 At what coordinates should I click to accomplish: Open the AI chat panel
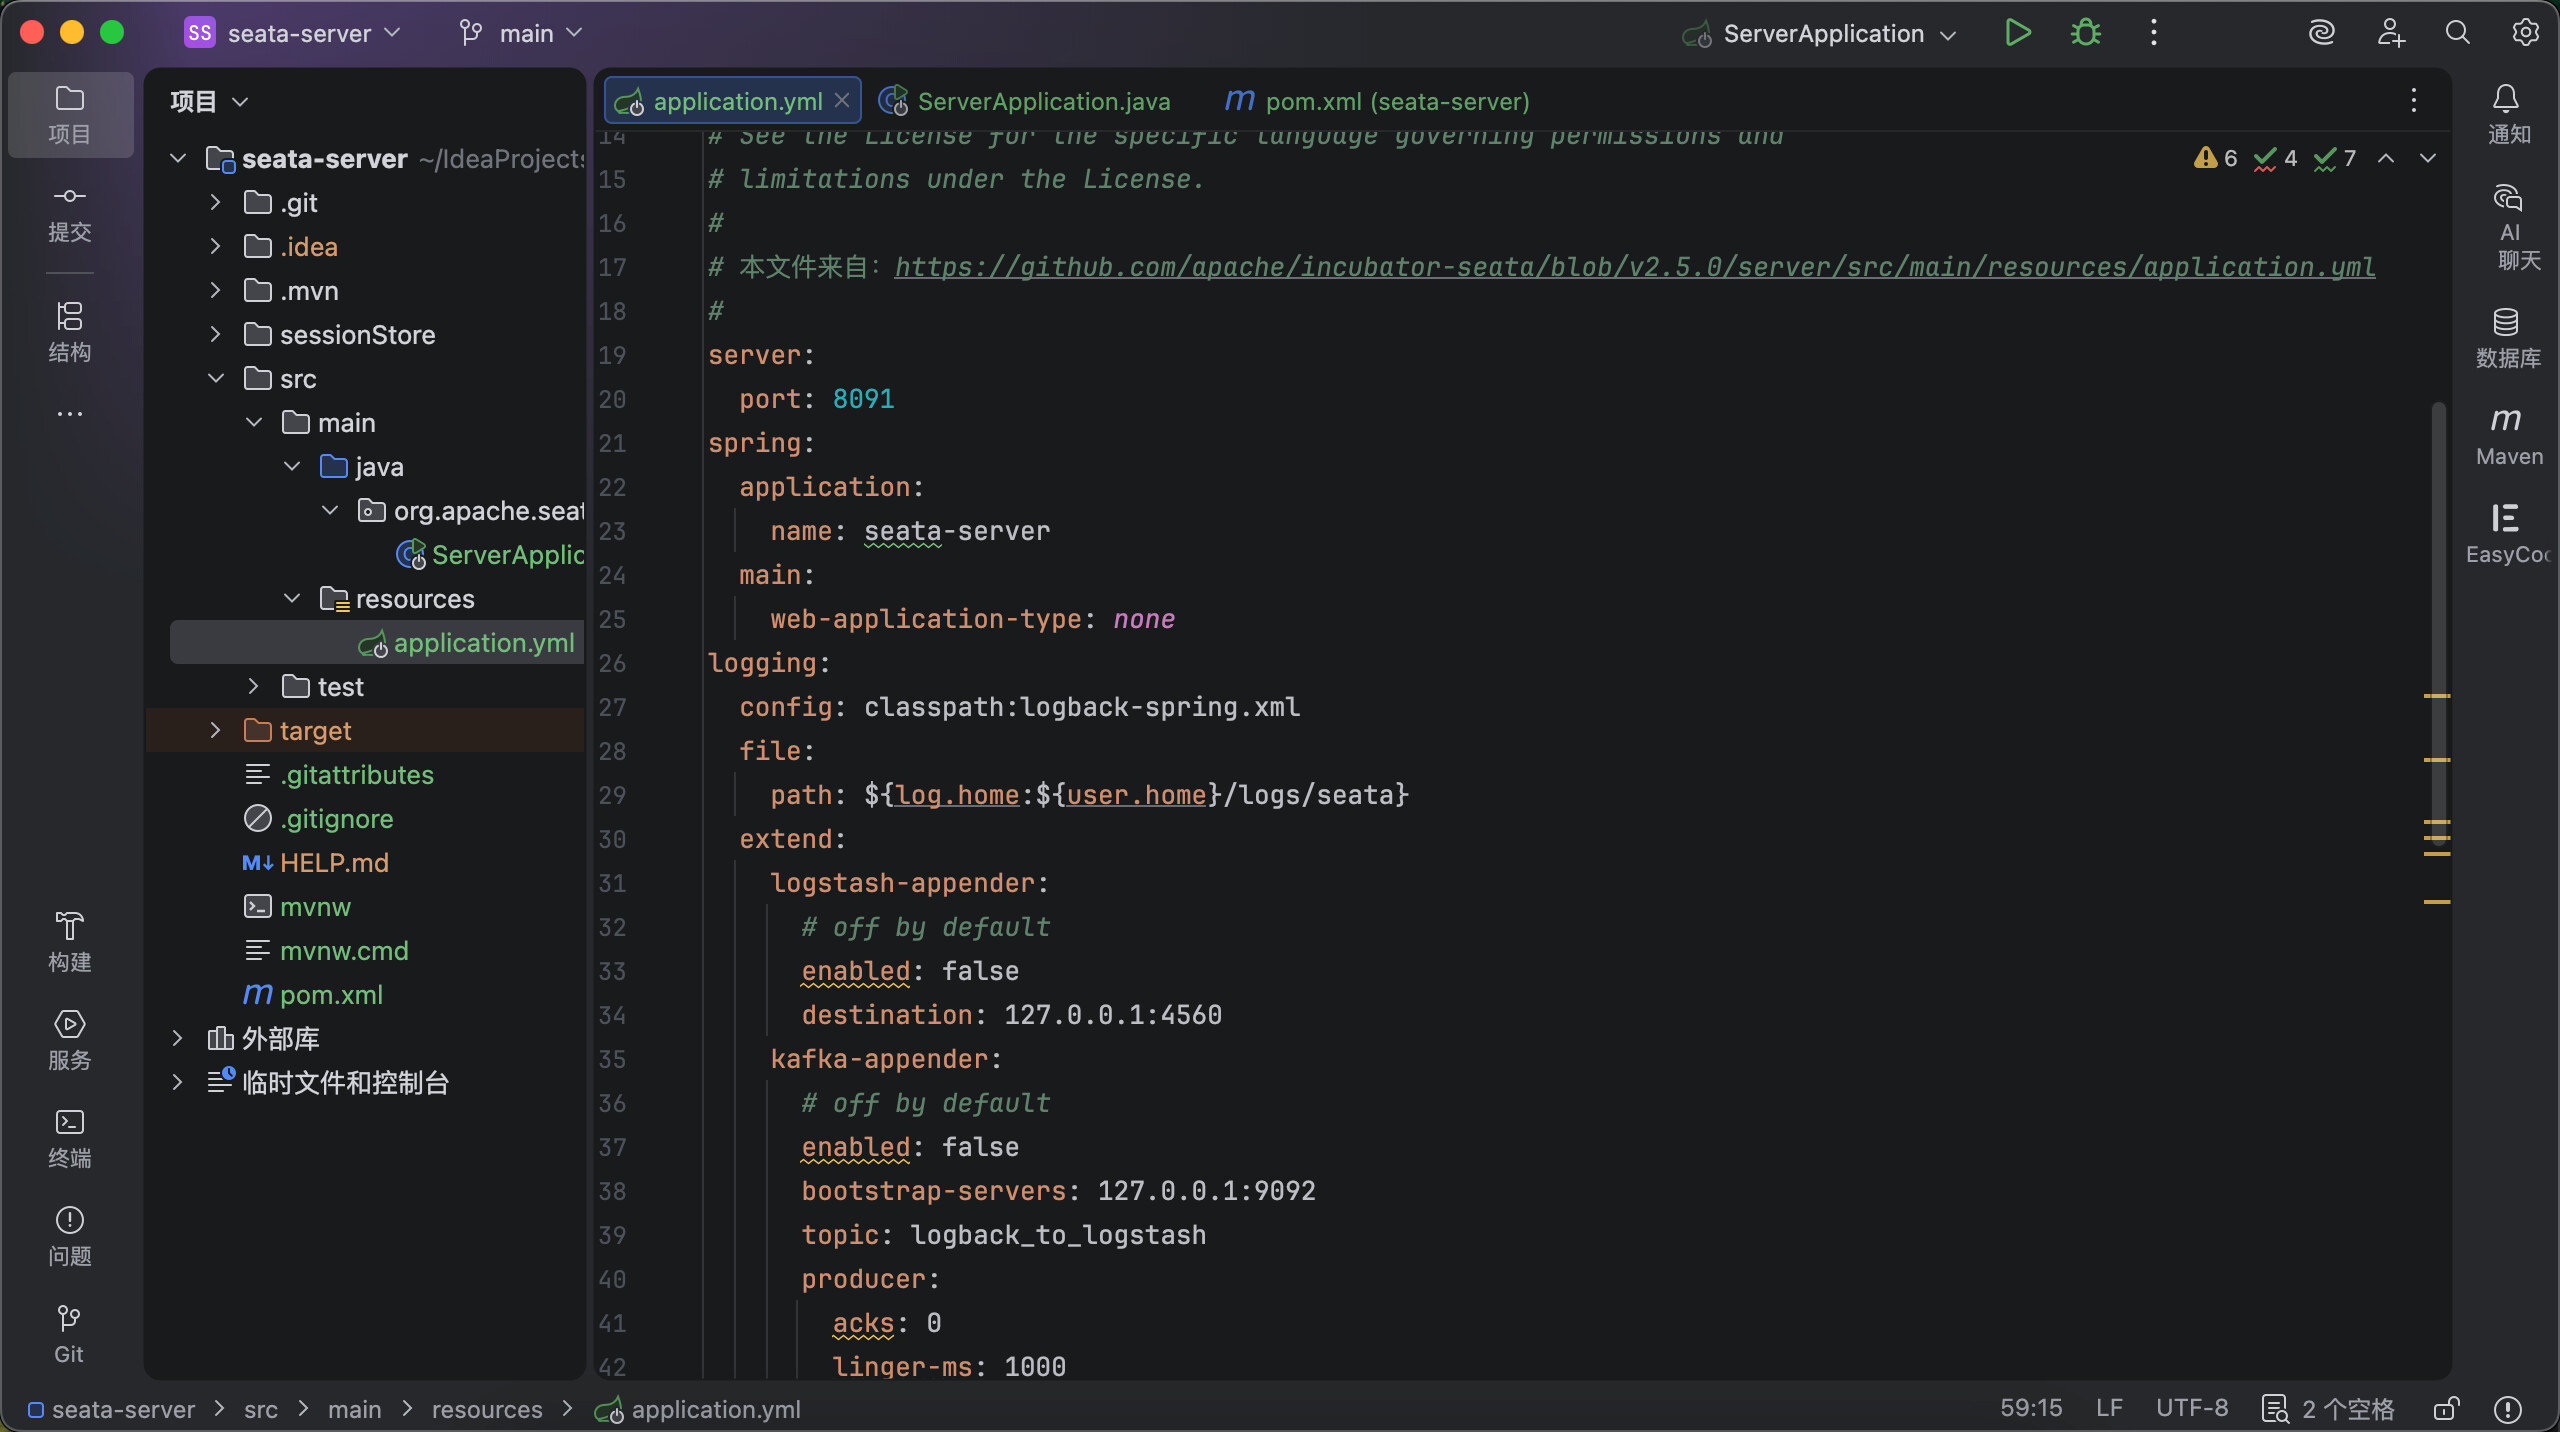pyautogui.click(x=2508, y=227)
